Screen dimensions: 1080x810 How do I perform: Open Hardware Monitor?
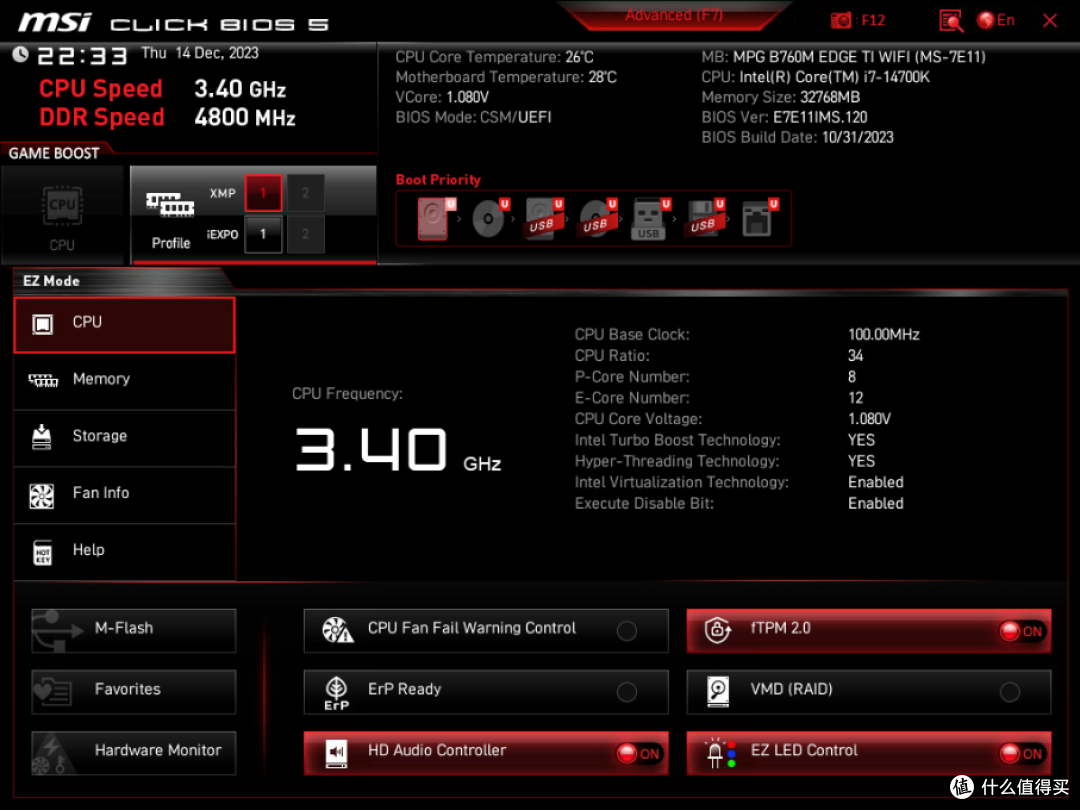[x=134, y=753]
